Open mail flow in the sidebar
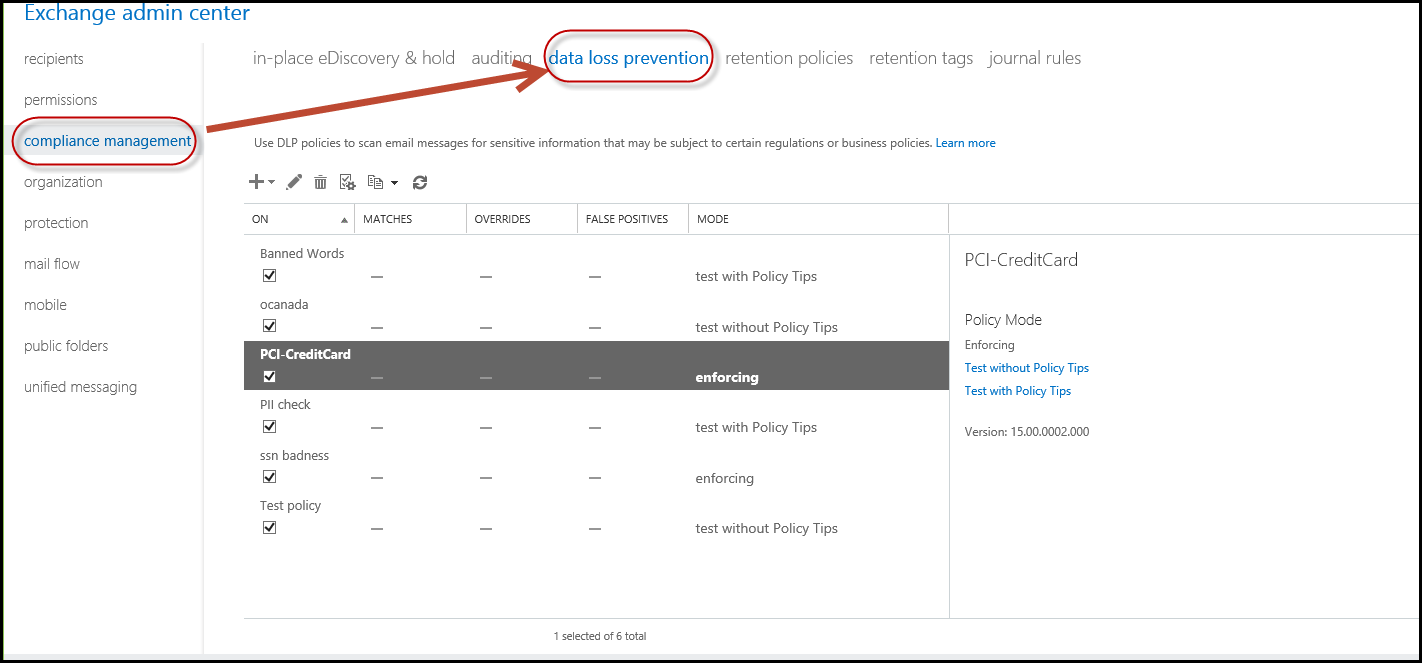The image size is (1422, 663). [x=52, y=264]
